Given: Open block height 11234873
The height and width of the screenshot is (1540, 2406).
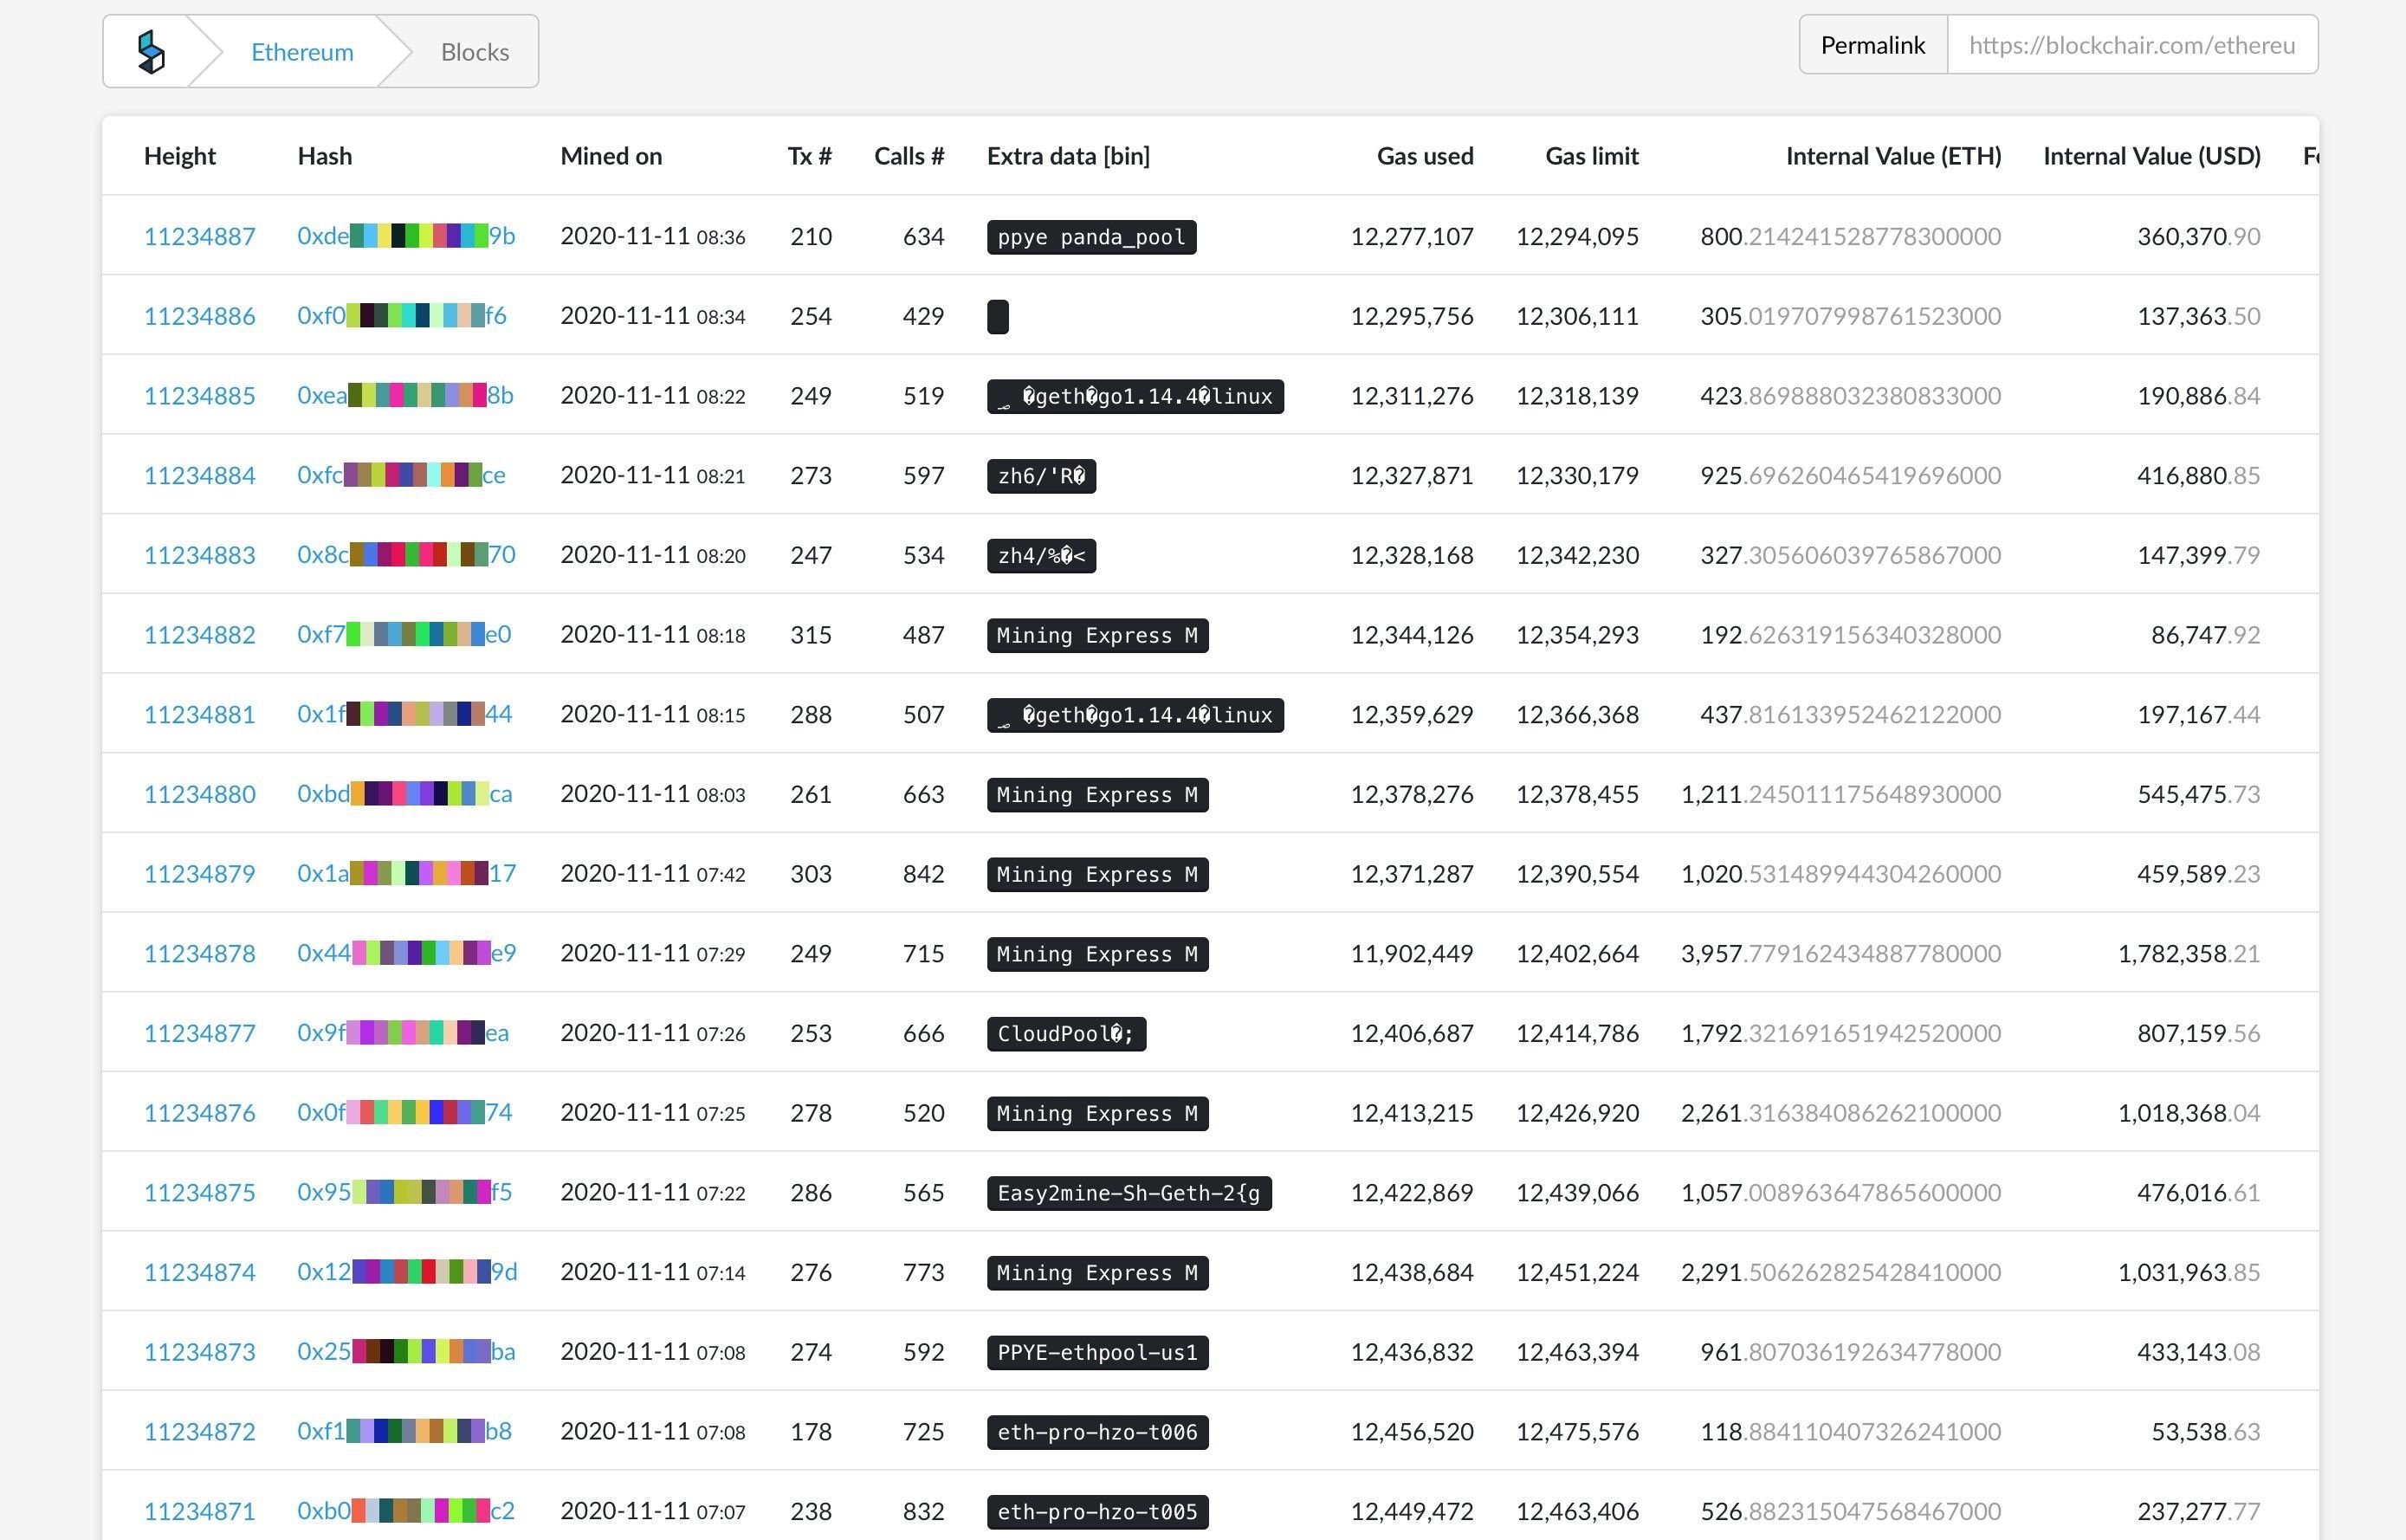Looking at the screenshot, I should pos(200,1352).
